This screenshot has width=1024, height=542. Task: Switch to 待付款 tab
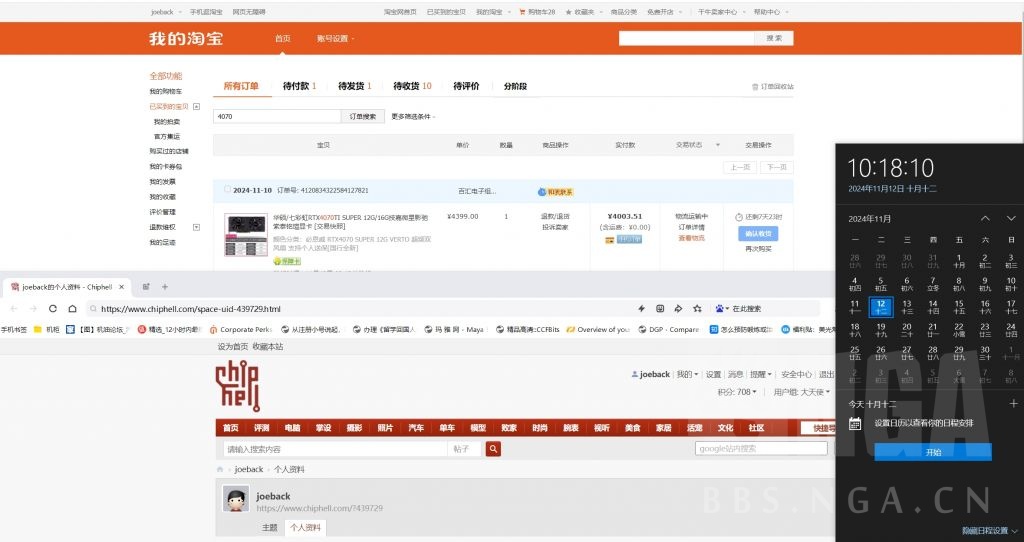[x=299, y=86]
